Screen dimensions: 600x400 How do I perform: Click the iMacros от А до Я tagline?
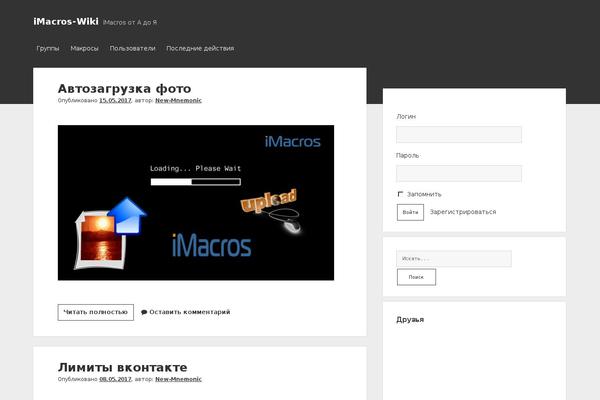click(x=130, y=23)
